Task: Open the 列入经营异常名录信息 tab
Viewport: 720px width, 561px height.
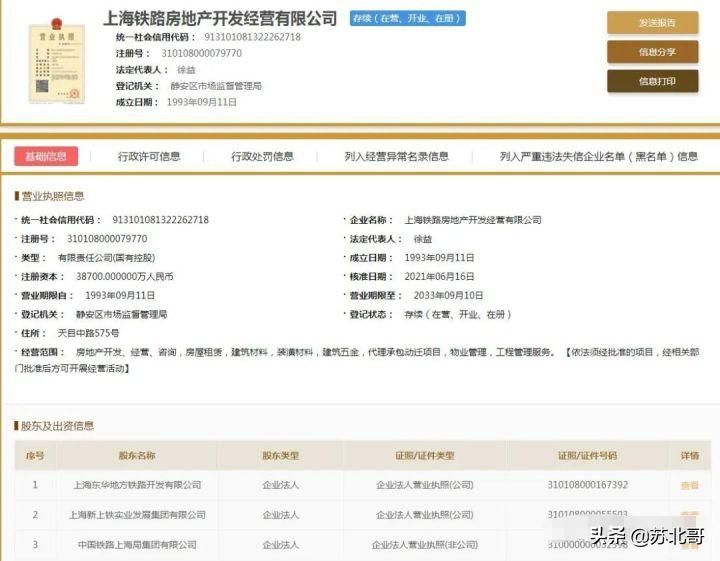Action: [x=396, y=157]
